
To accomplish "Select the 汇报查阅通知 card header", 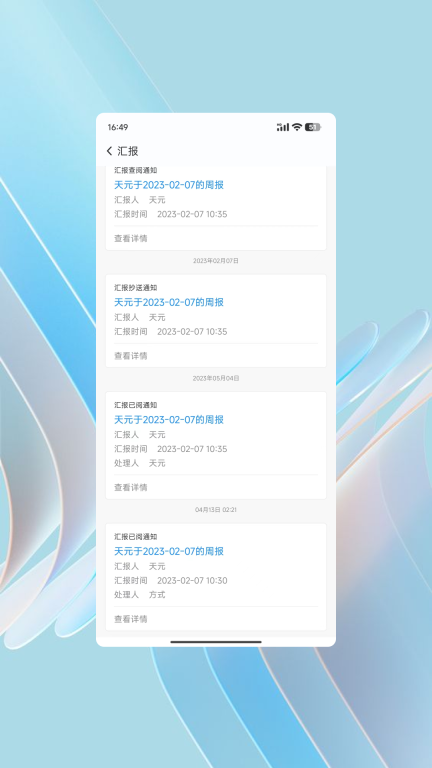I will tap(136, 170).
